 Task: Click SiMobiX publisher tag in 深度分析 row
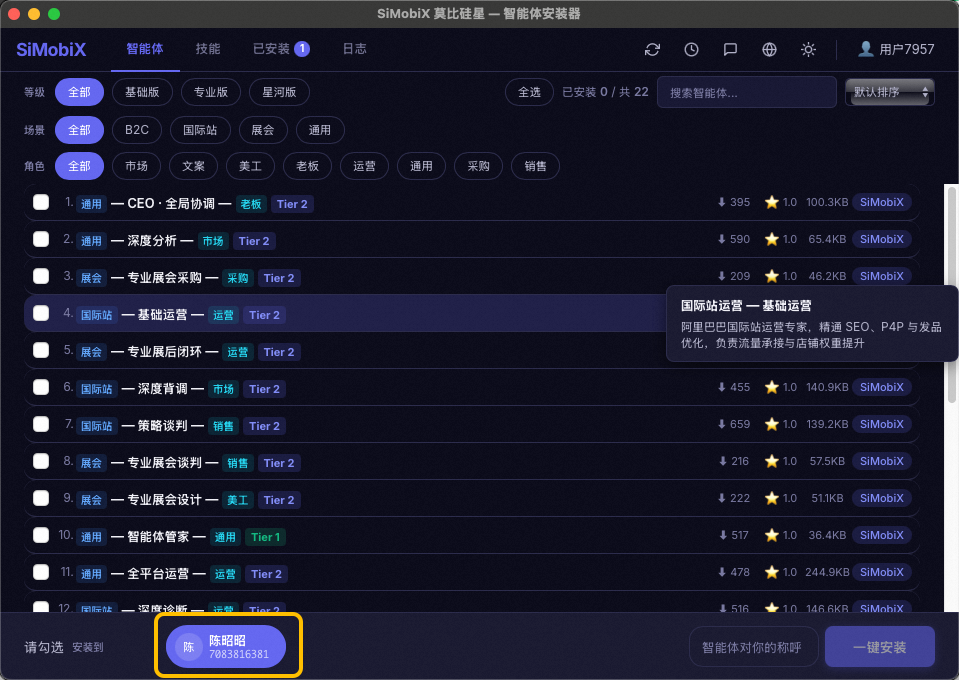coord(881,239)
